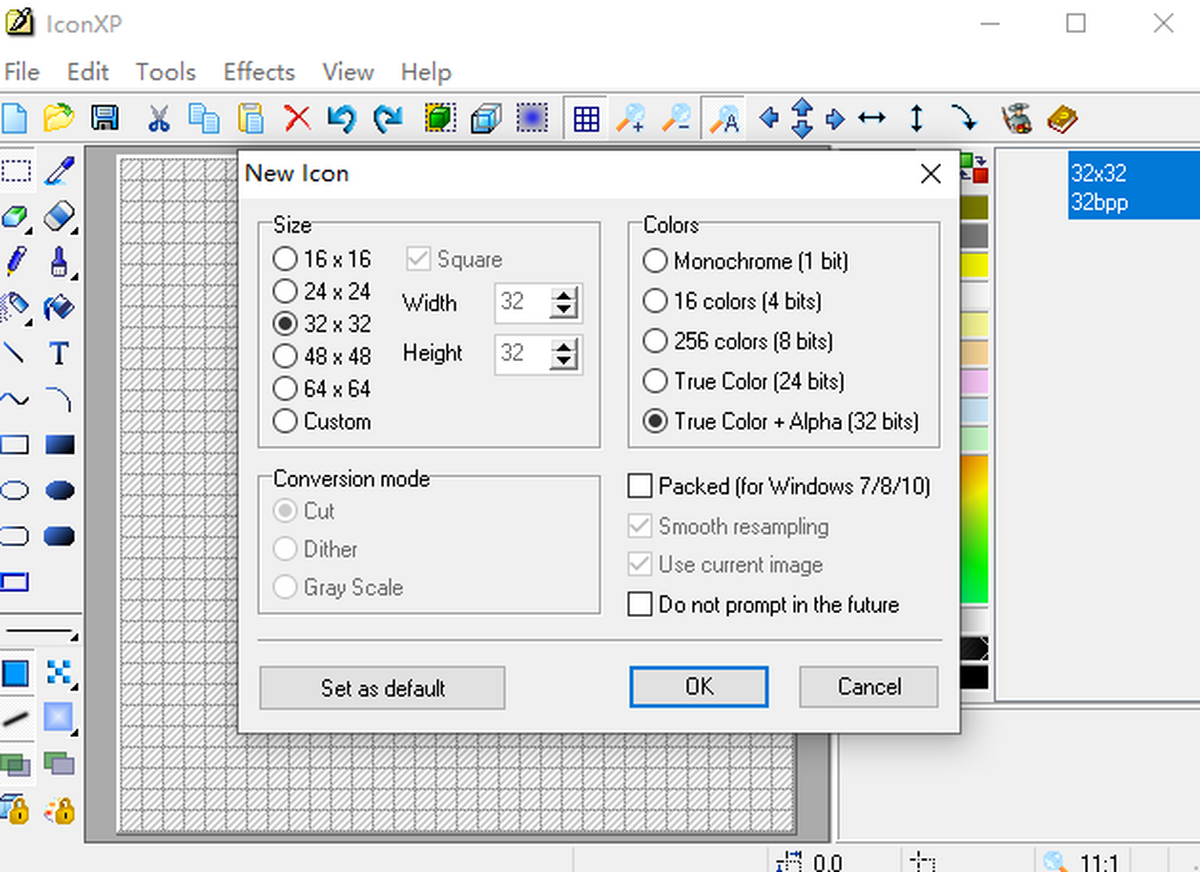Click the Cut scissors icon
The image size is (1200, 872).
pyautogui.click(x=158, y=119)
